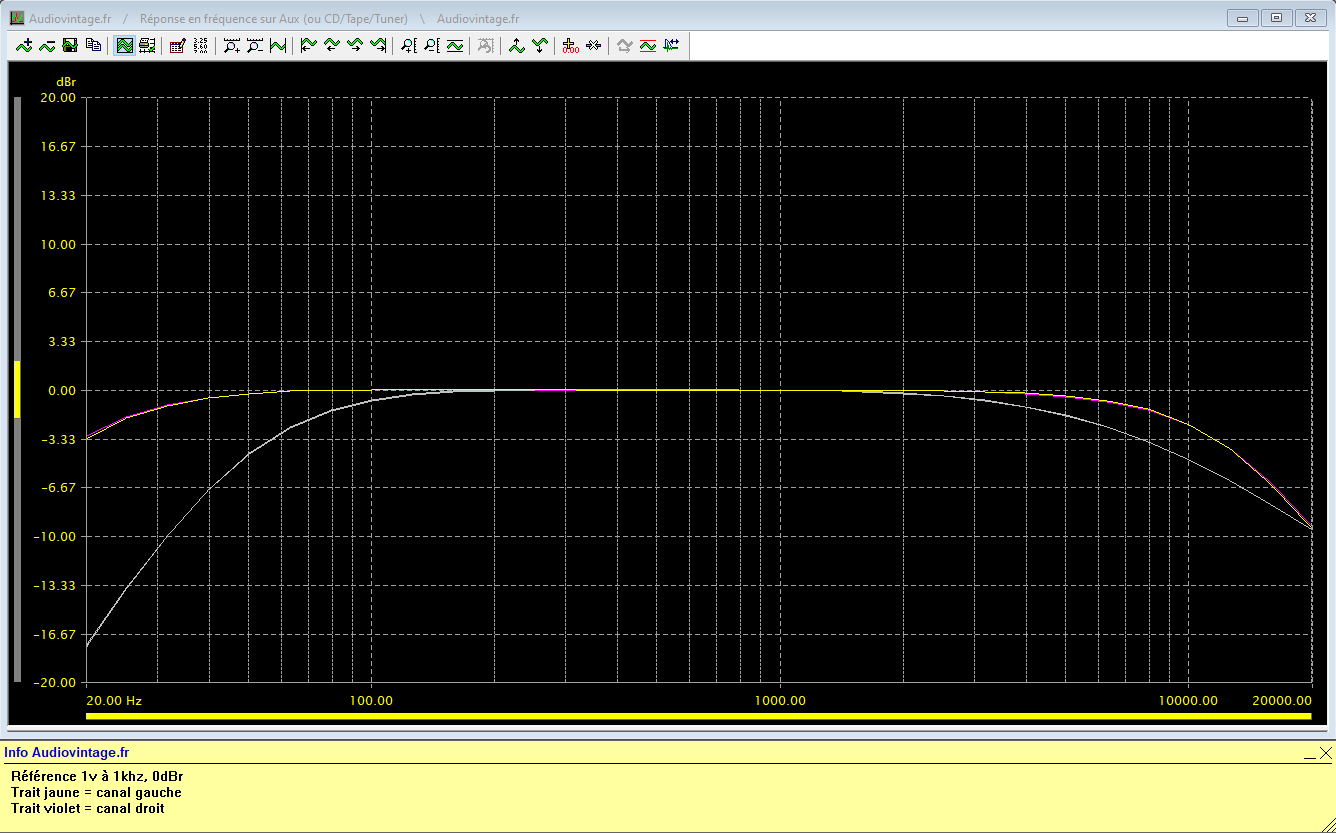This screenshot has width=1336, height=833.
Task: Toggle the red reference line icon
Action: tap(648, 45)
